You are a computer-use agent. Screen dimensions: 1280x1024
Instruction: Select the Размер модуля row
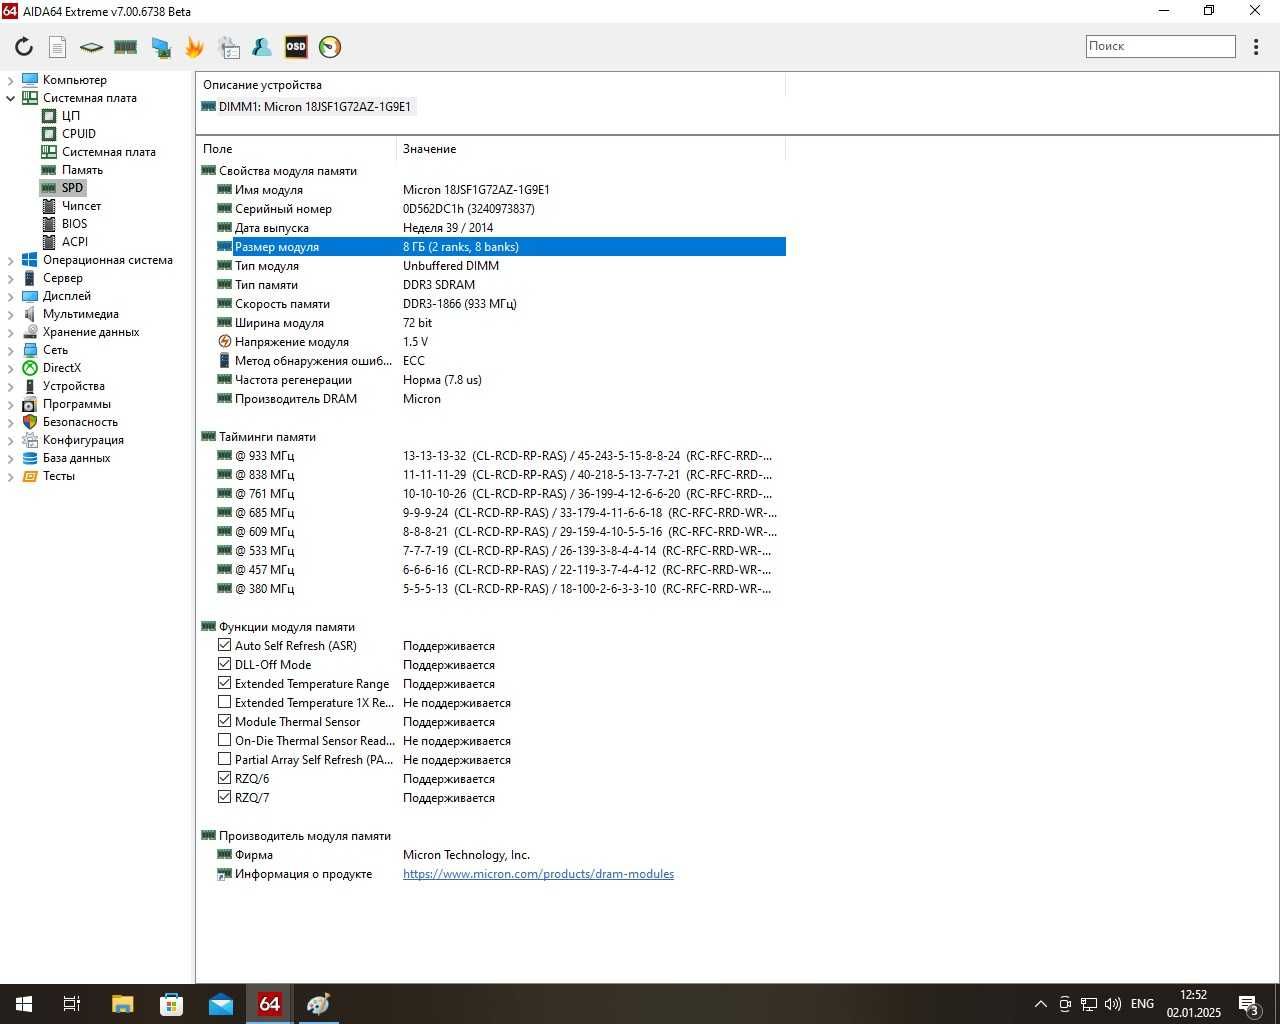coord(501,247)
